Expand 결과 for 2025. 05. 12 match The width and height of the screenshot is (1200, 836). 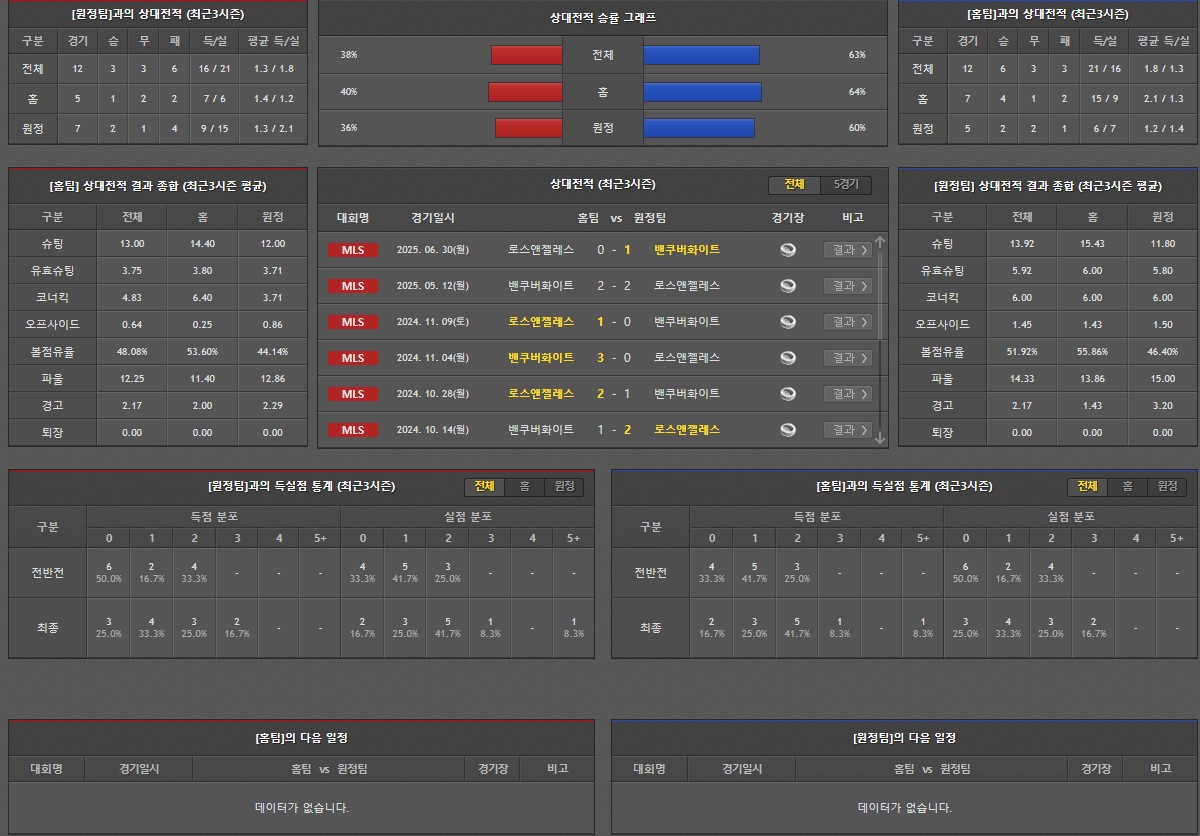click(847, 286)
